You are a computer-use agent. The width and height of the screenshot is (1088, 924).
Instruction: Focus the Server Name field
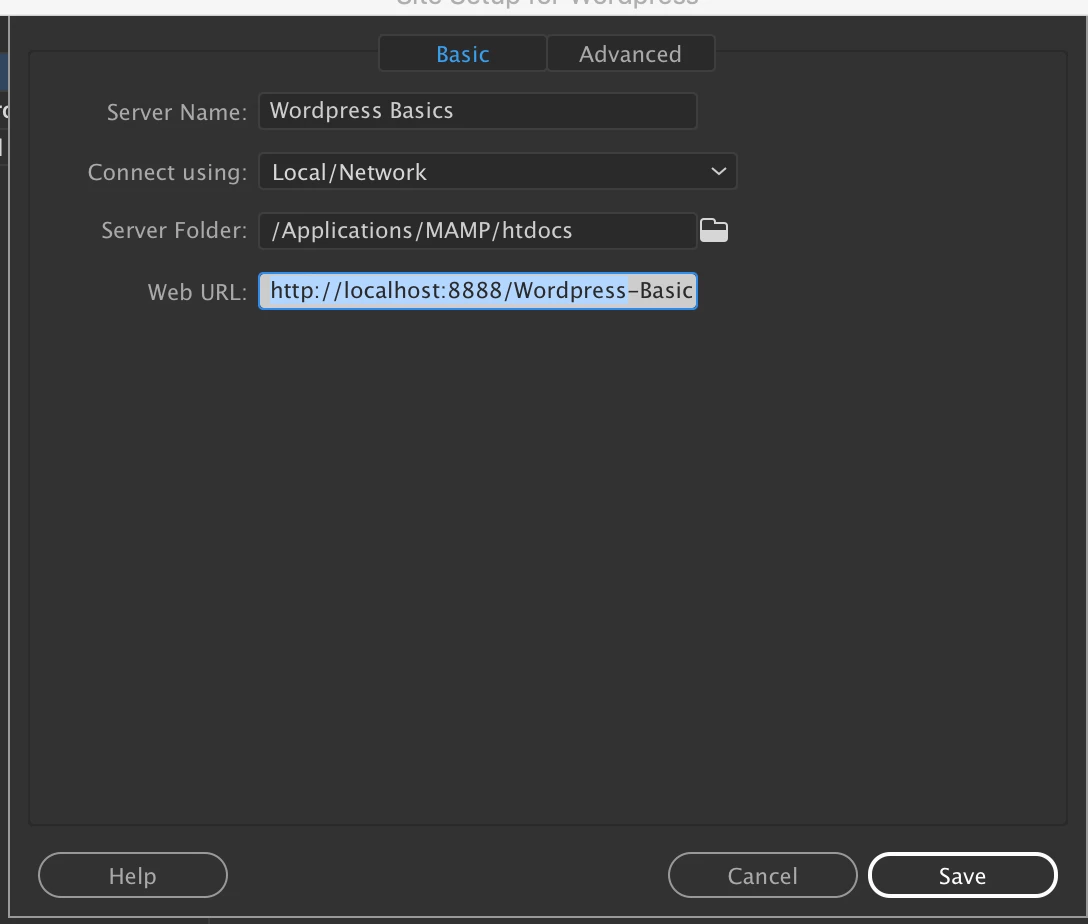point(477,111)
